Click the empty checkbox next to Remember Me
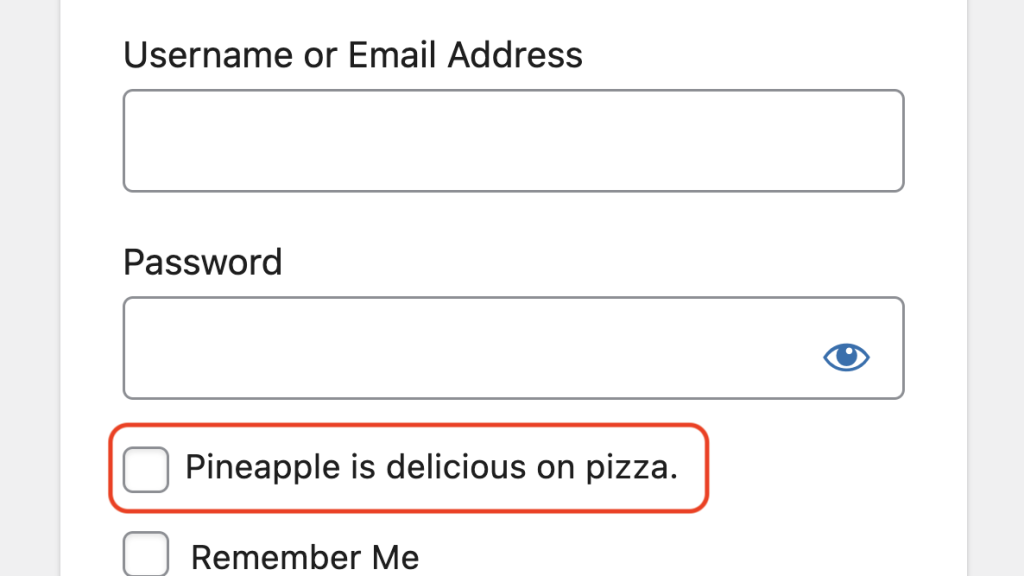1024x576 pixels. point(144,555)
